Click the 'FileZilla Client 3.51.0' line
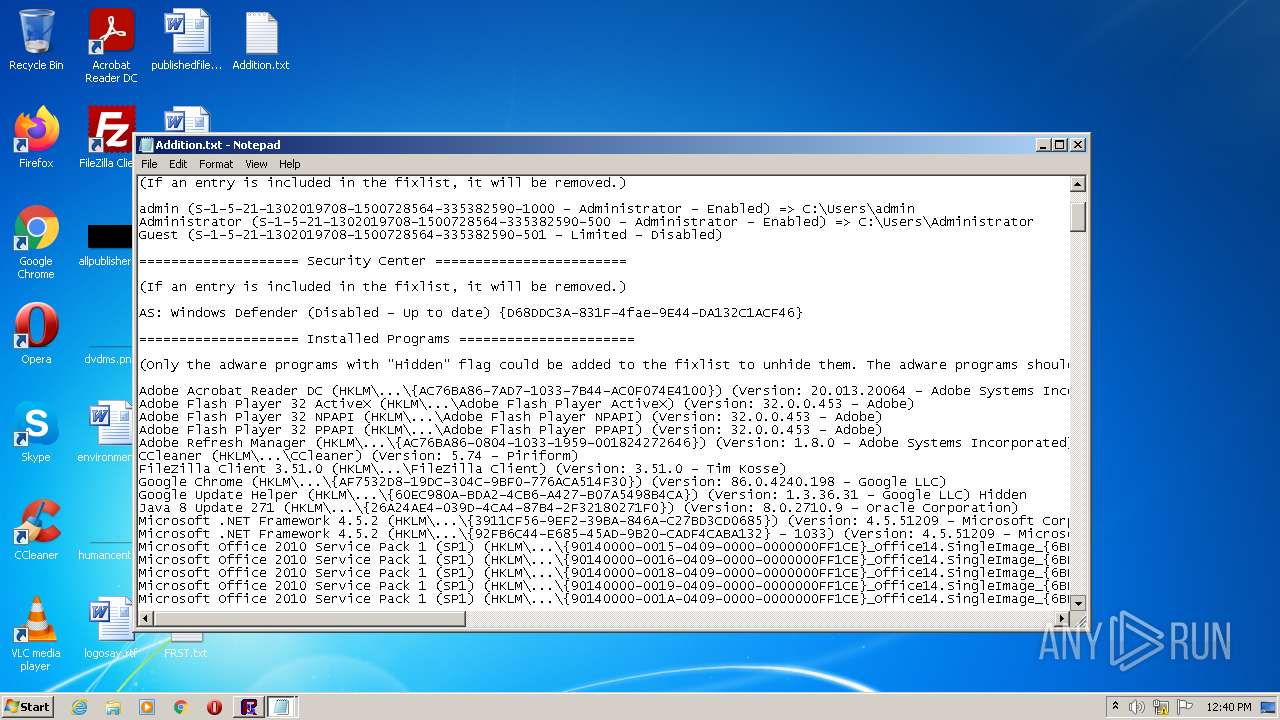This screenshot has height=720, width=1280. [462, 469]
